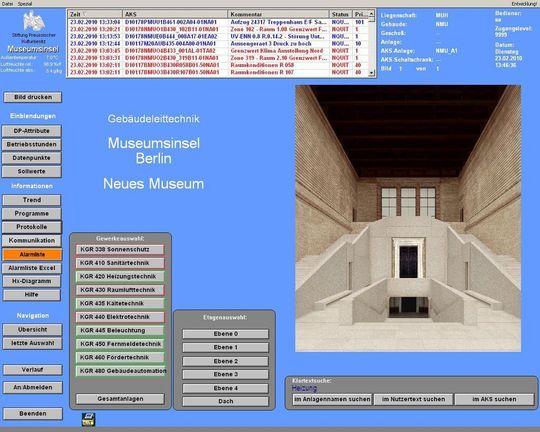Click the Bild drucken button
The image size is (540, 432).
click(x=33, y=97)
